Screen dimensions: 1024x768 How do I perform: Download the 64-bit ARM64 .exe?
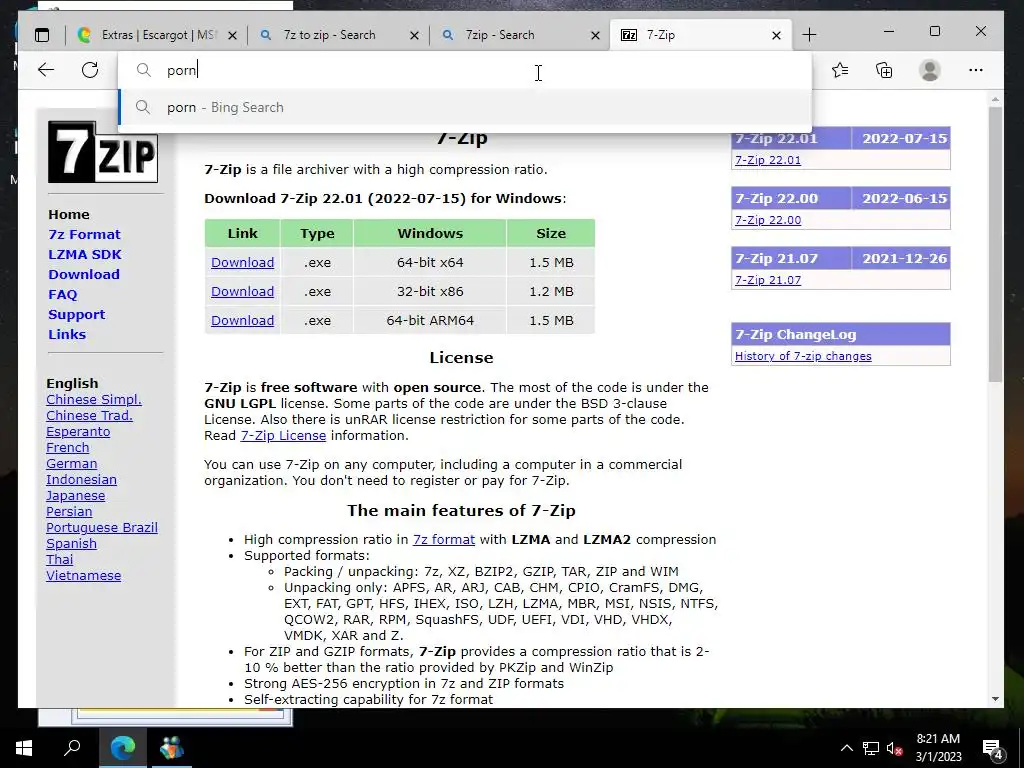(x=242, y=321)
